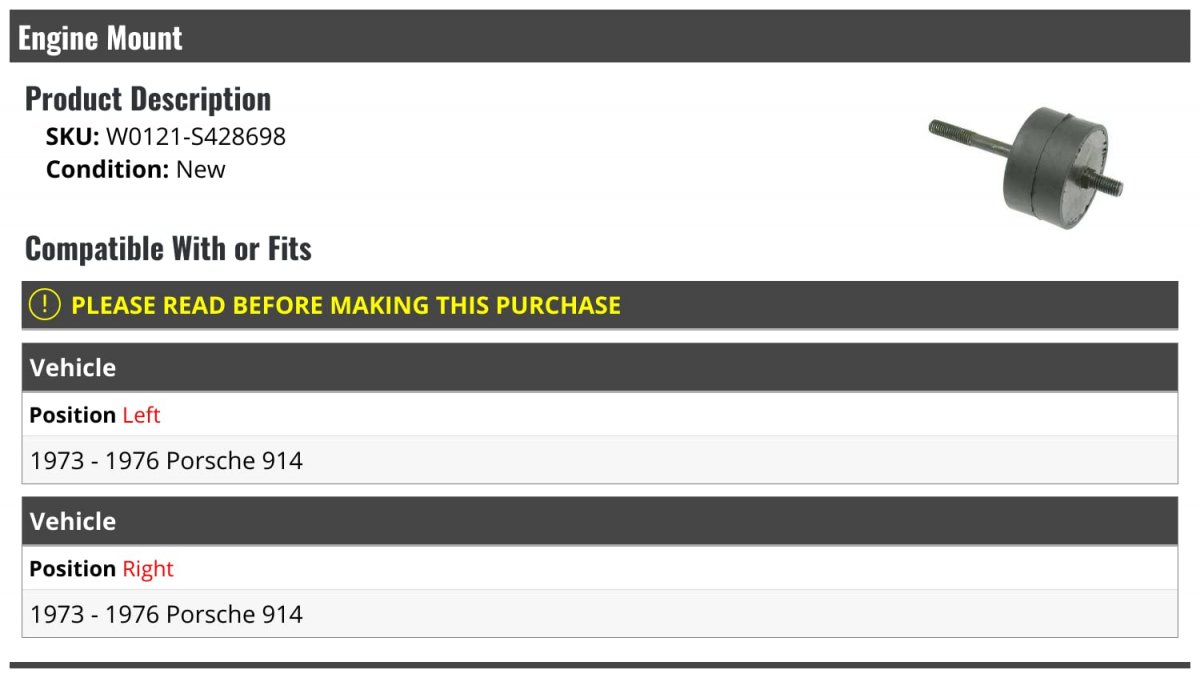Collapse the first Vehicle section header

point(600,367)
